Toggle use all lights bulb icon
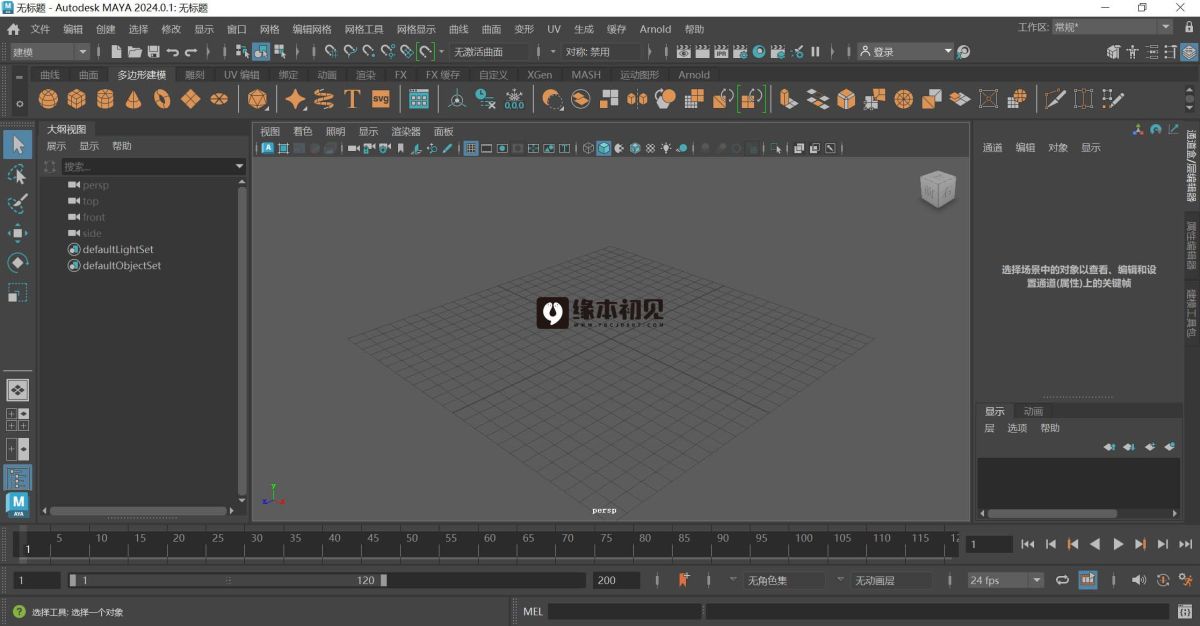 tap(666, 148)
